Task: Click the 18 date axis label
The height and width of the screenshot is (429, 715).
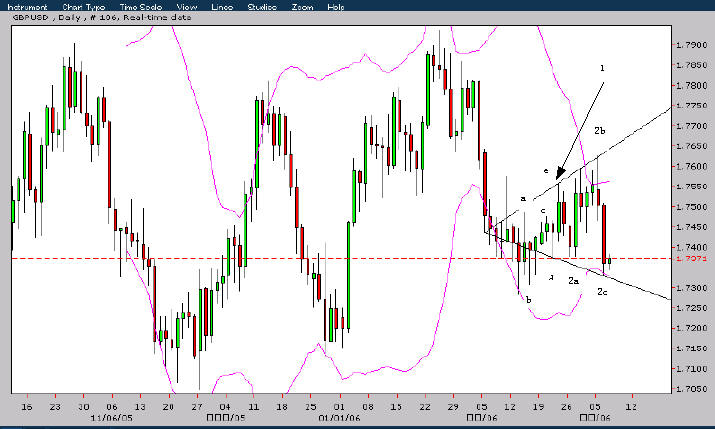Action: 282,407
